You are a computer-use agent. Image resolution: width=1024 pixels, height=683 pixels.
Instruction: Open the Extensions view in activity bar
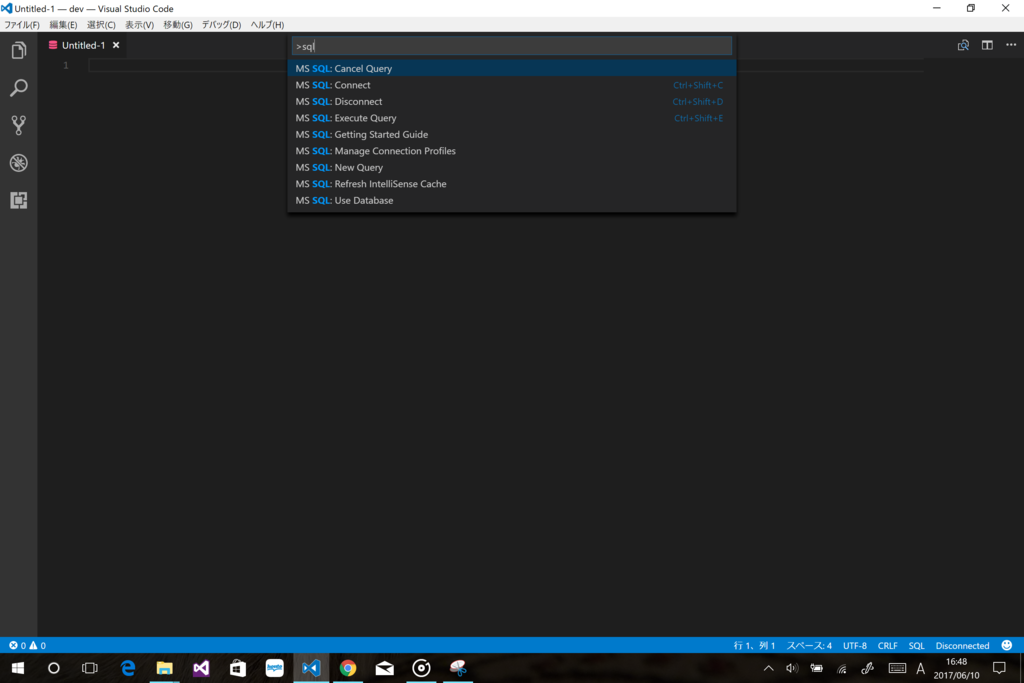pos(18,200)
